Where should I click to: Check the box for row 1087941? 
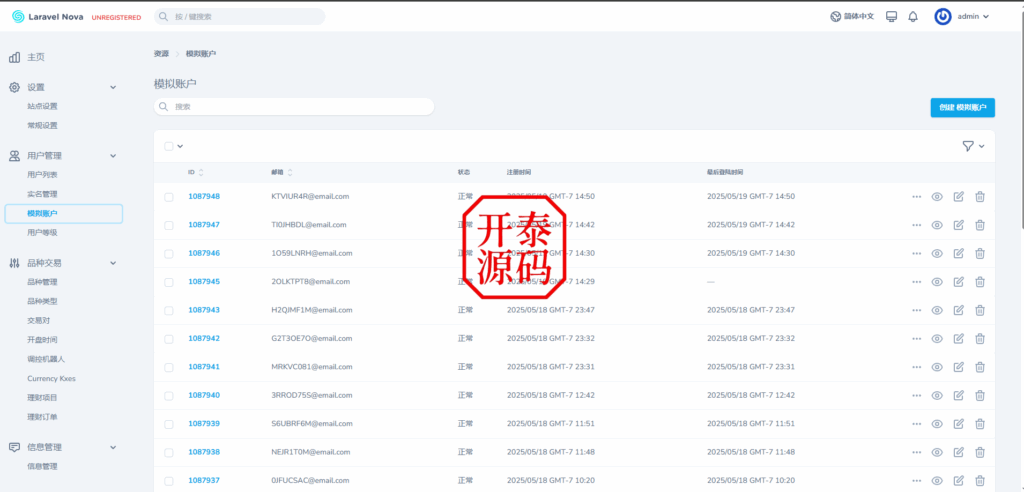[168, 367]
